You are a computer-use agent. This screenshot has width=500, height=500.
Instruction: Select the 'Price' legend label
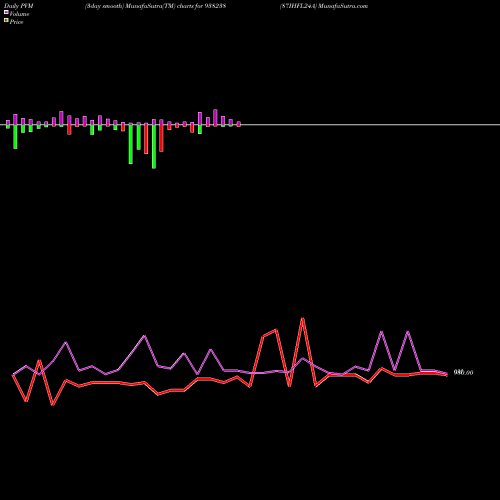tap(16, 22)
